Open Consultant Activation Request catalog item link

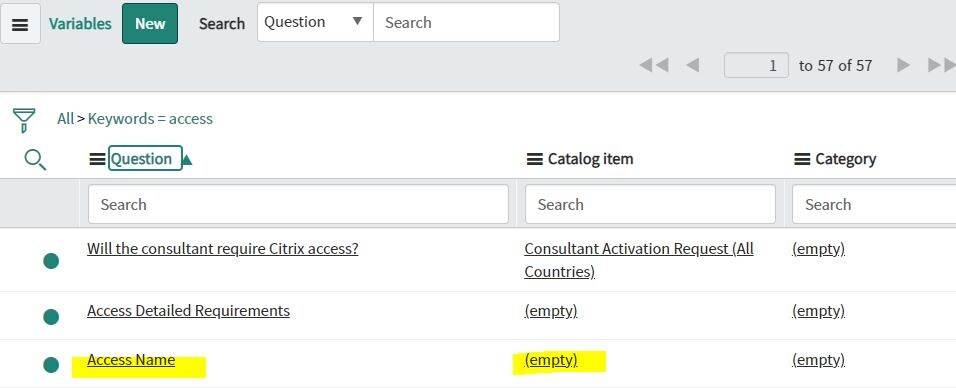(x=639, y=260)
